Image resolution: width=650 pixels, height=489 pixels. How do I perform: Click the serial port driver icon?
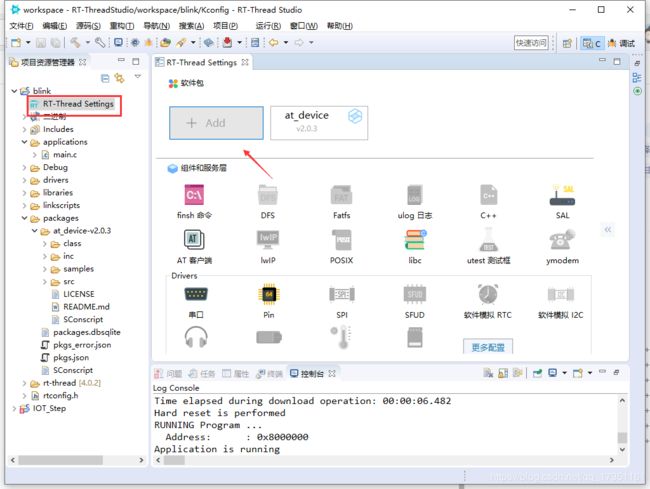196,294
